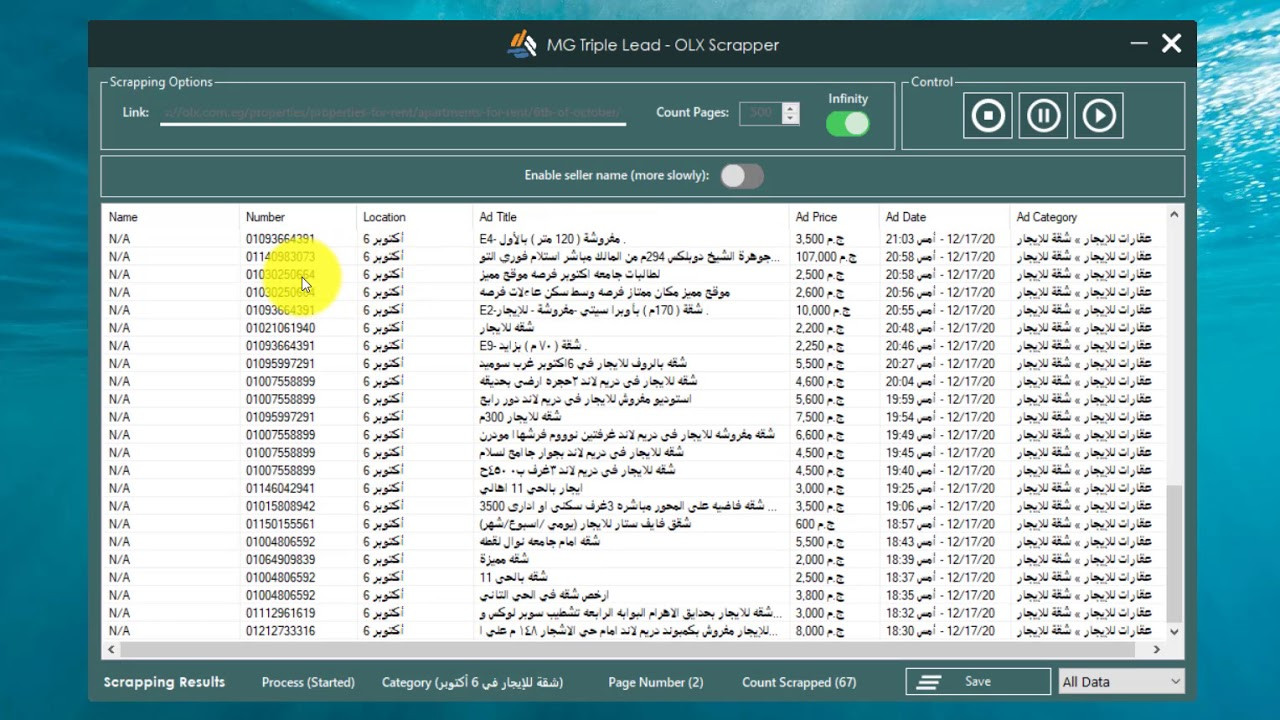Increase Count Pages with up arrow

789,107
